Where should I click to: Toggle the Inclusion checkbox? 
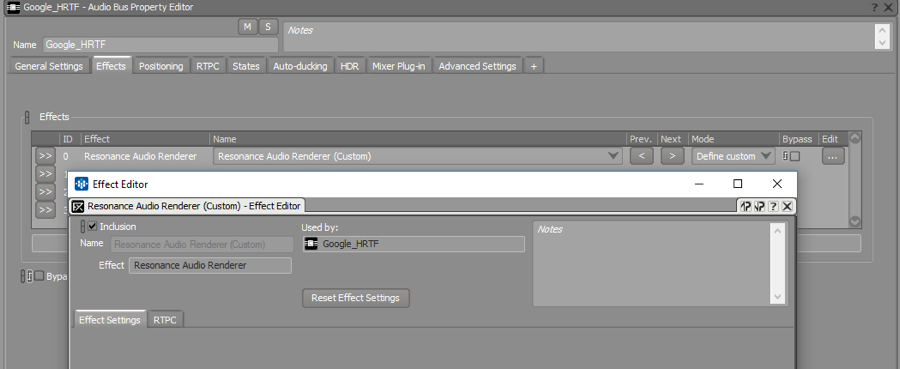pyautogui.click(x=92, y=227)
